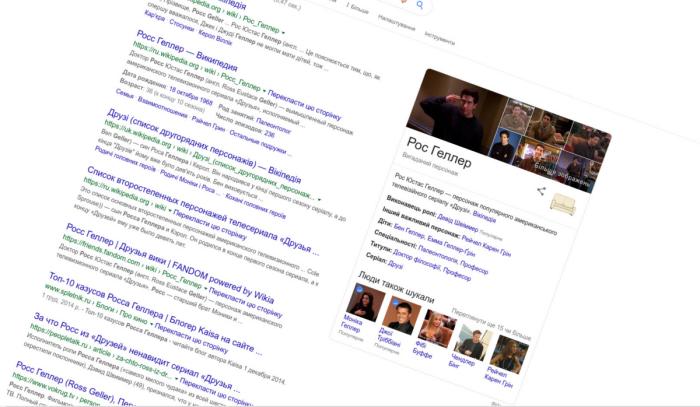
Task: Click the couch icon in knowledge panel
Action: (563, 204)
